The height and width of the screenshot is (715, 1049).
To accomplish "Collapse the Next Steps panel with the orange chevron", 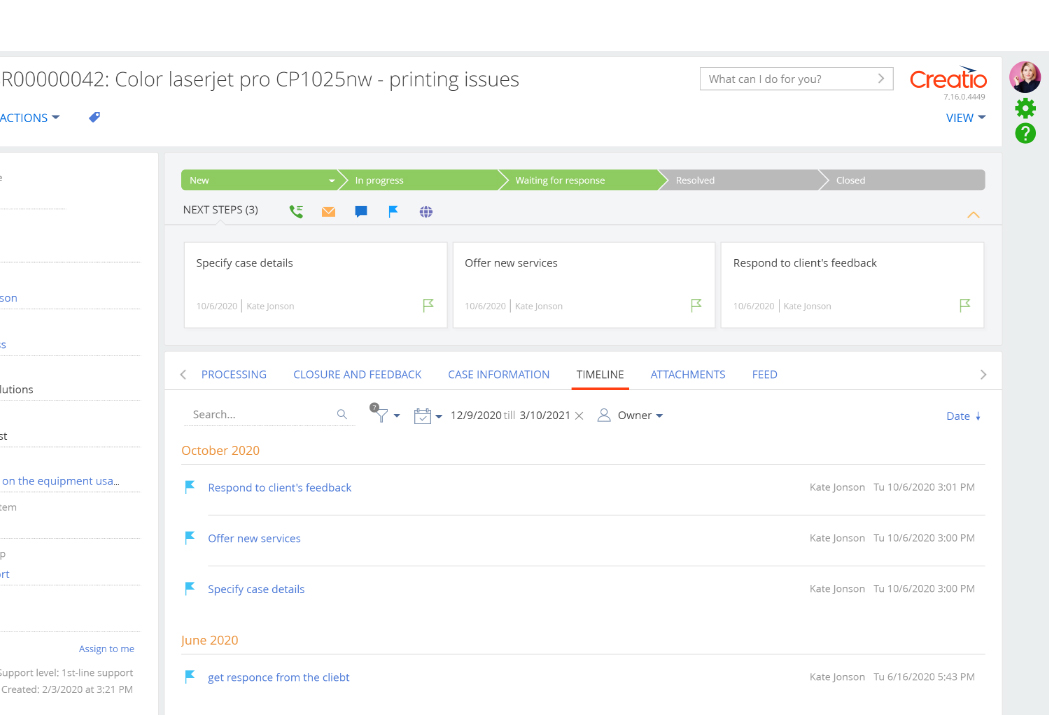I will point(973,215).
